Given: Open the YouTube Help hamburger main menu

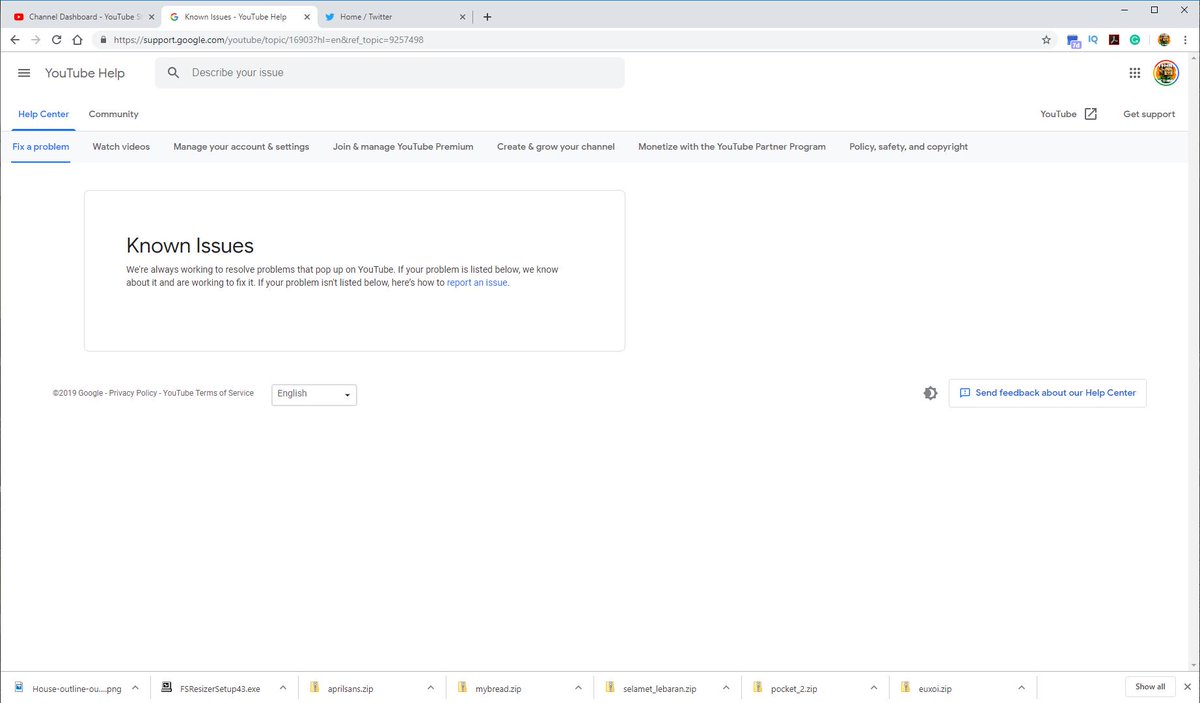Looking at the screenshot, I should [x=24, y=73].
